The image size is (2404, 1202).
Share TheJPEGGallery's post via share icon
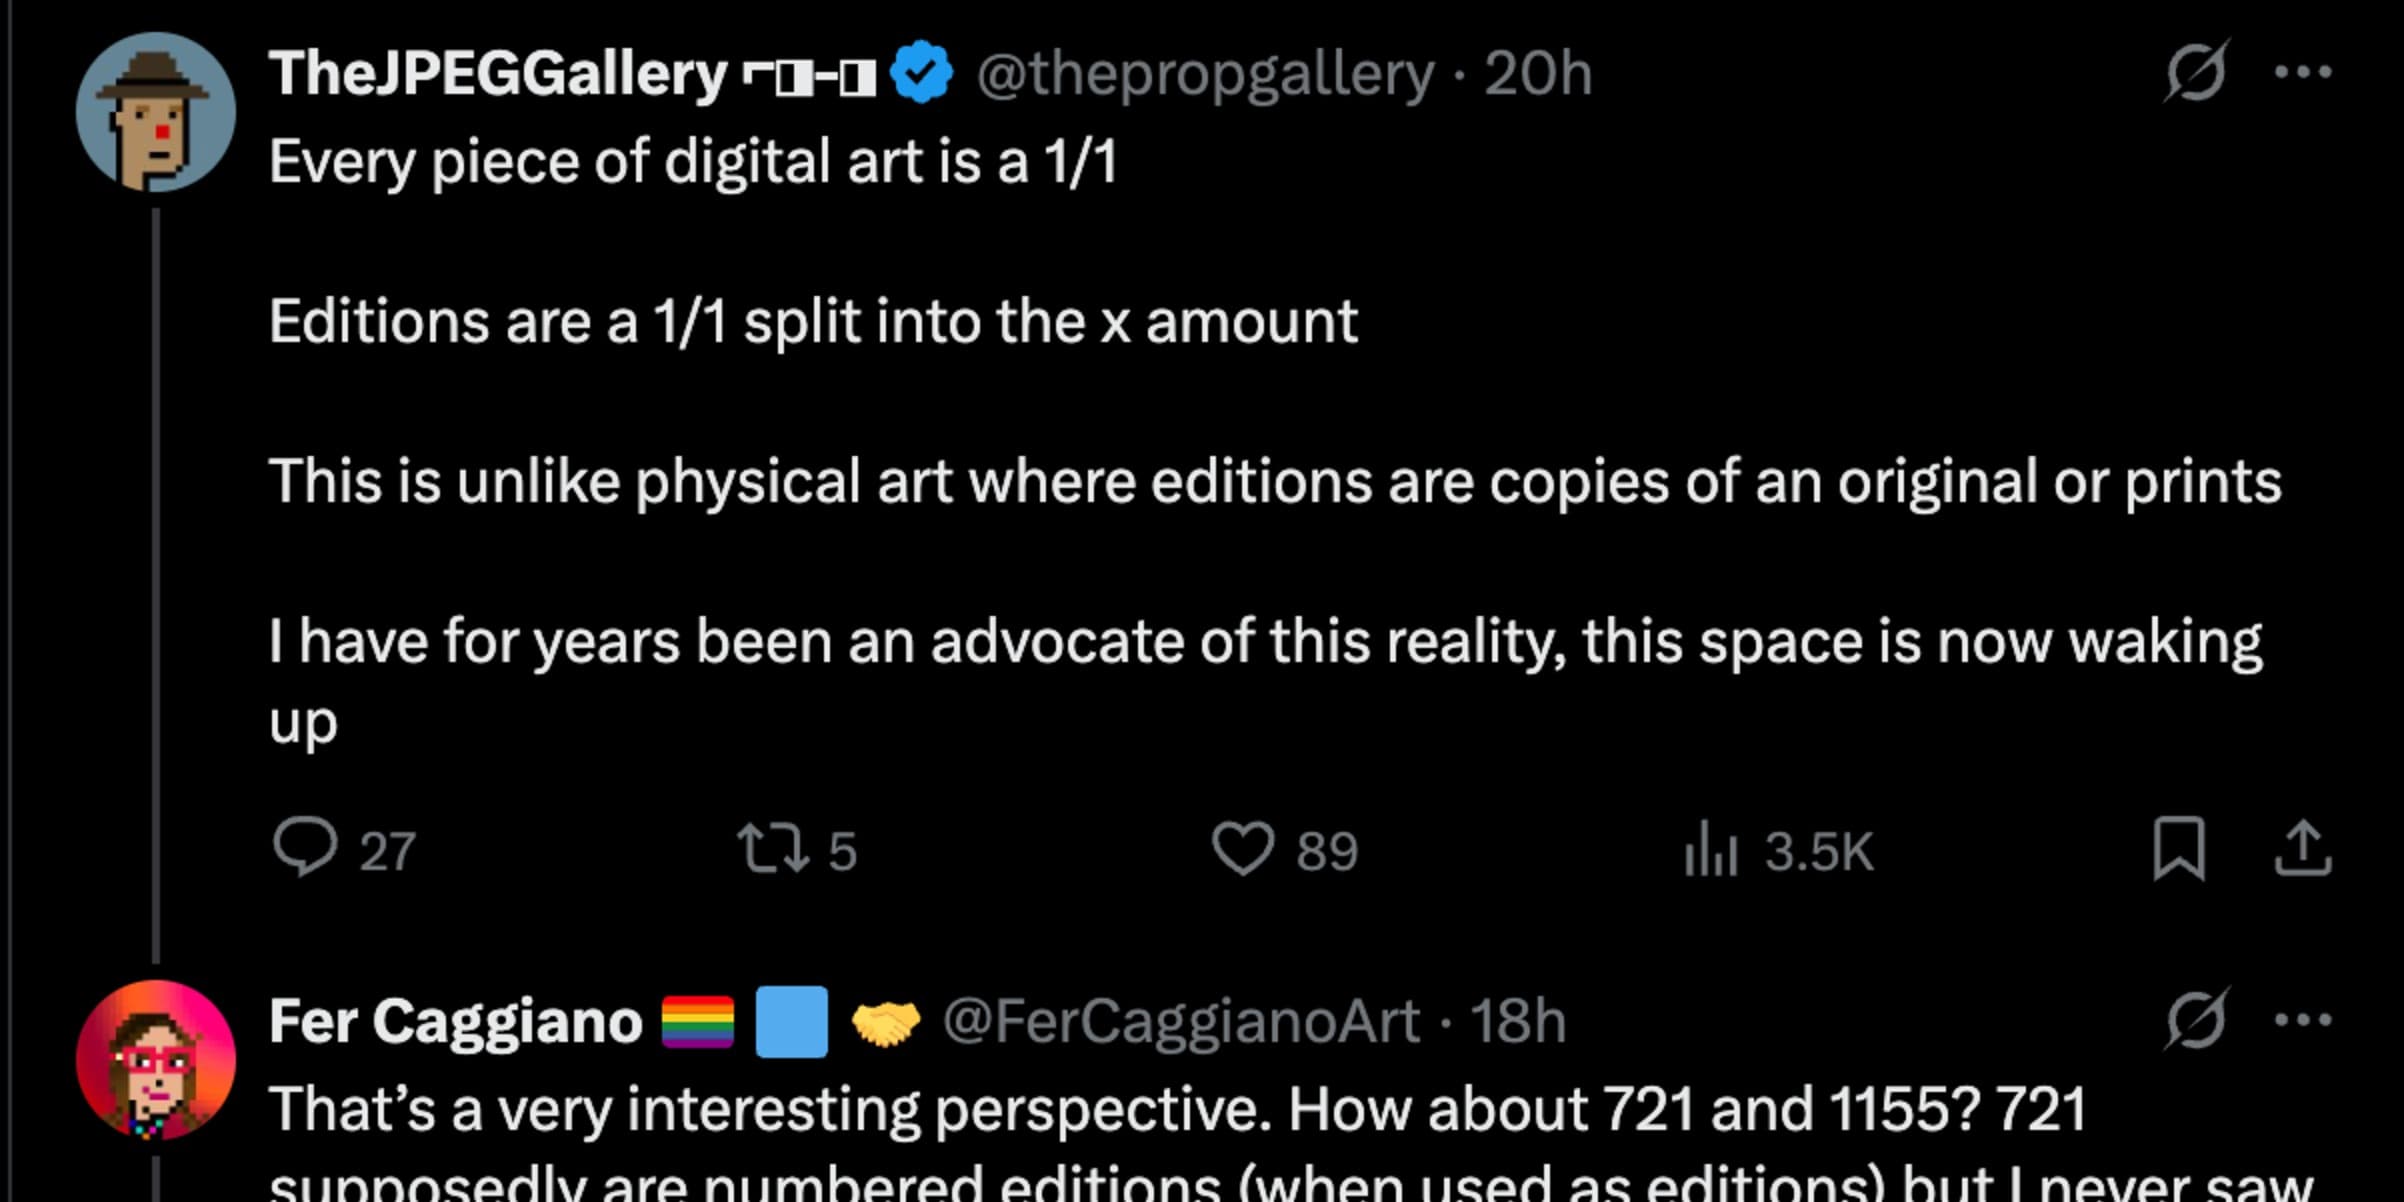2303,849
